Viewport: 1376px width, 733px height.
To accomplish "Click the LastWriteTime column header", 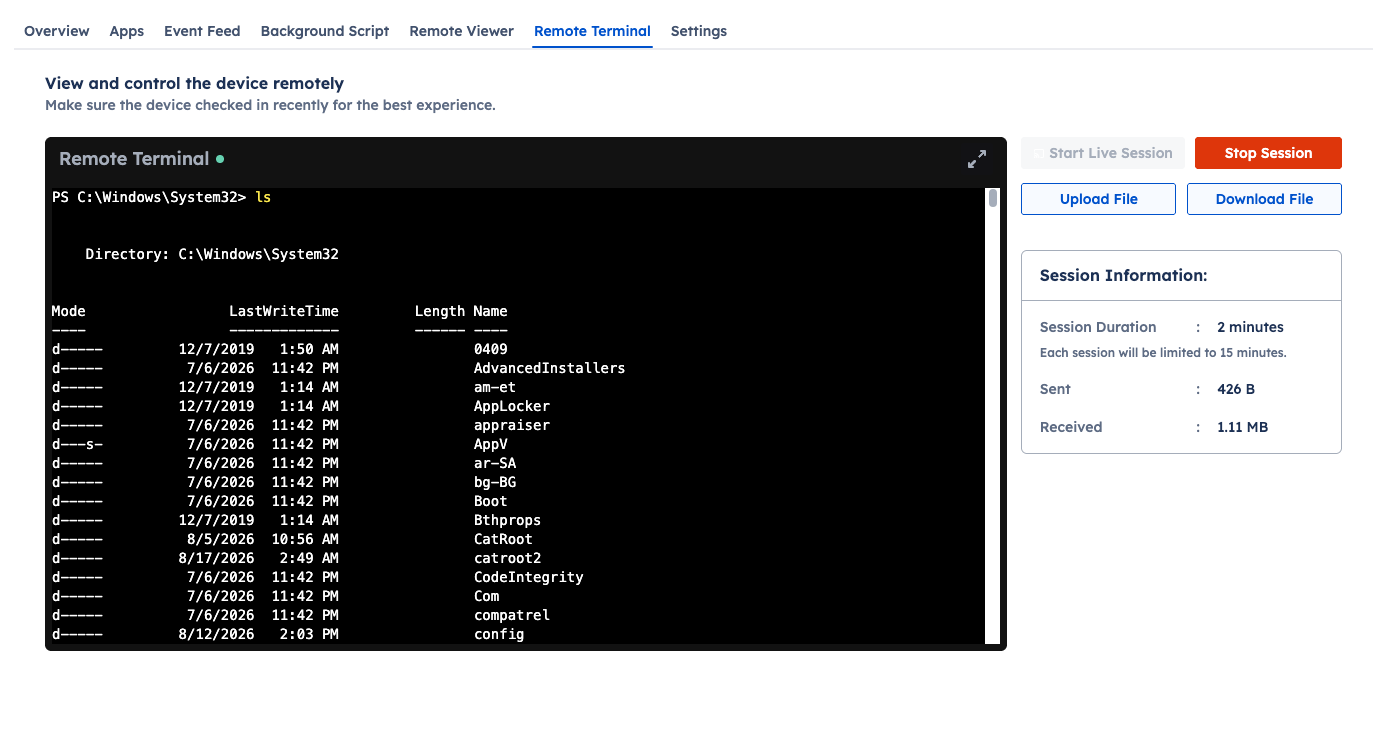I will [x=284, y=311].
